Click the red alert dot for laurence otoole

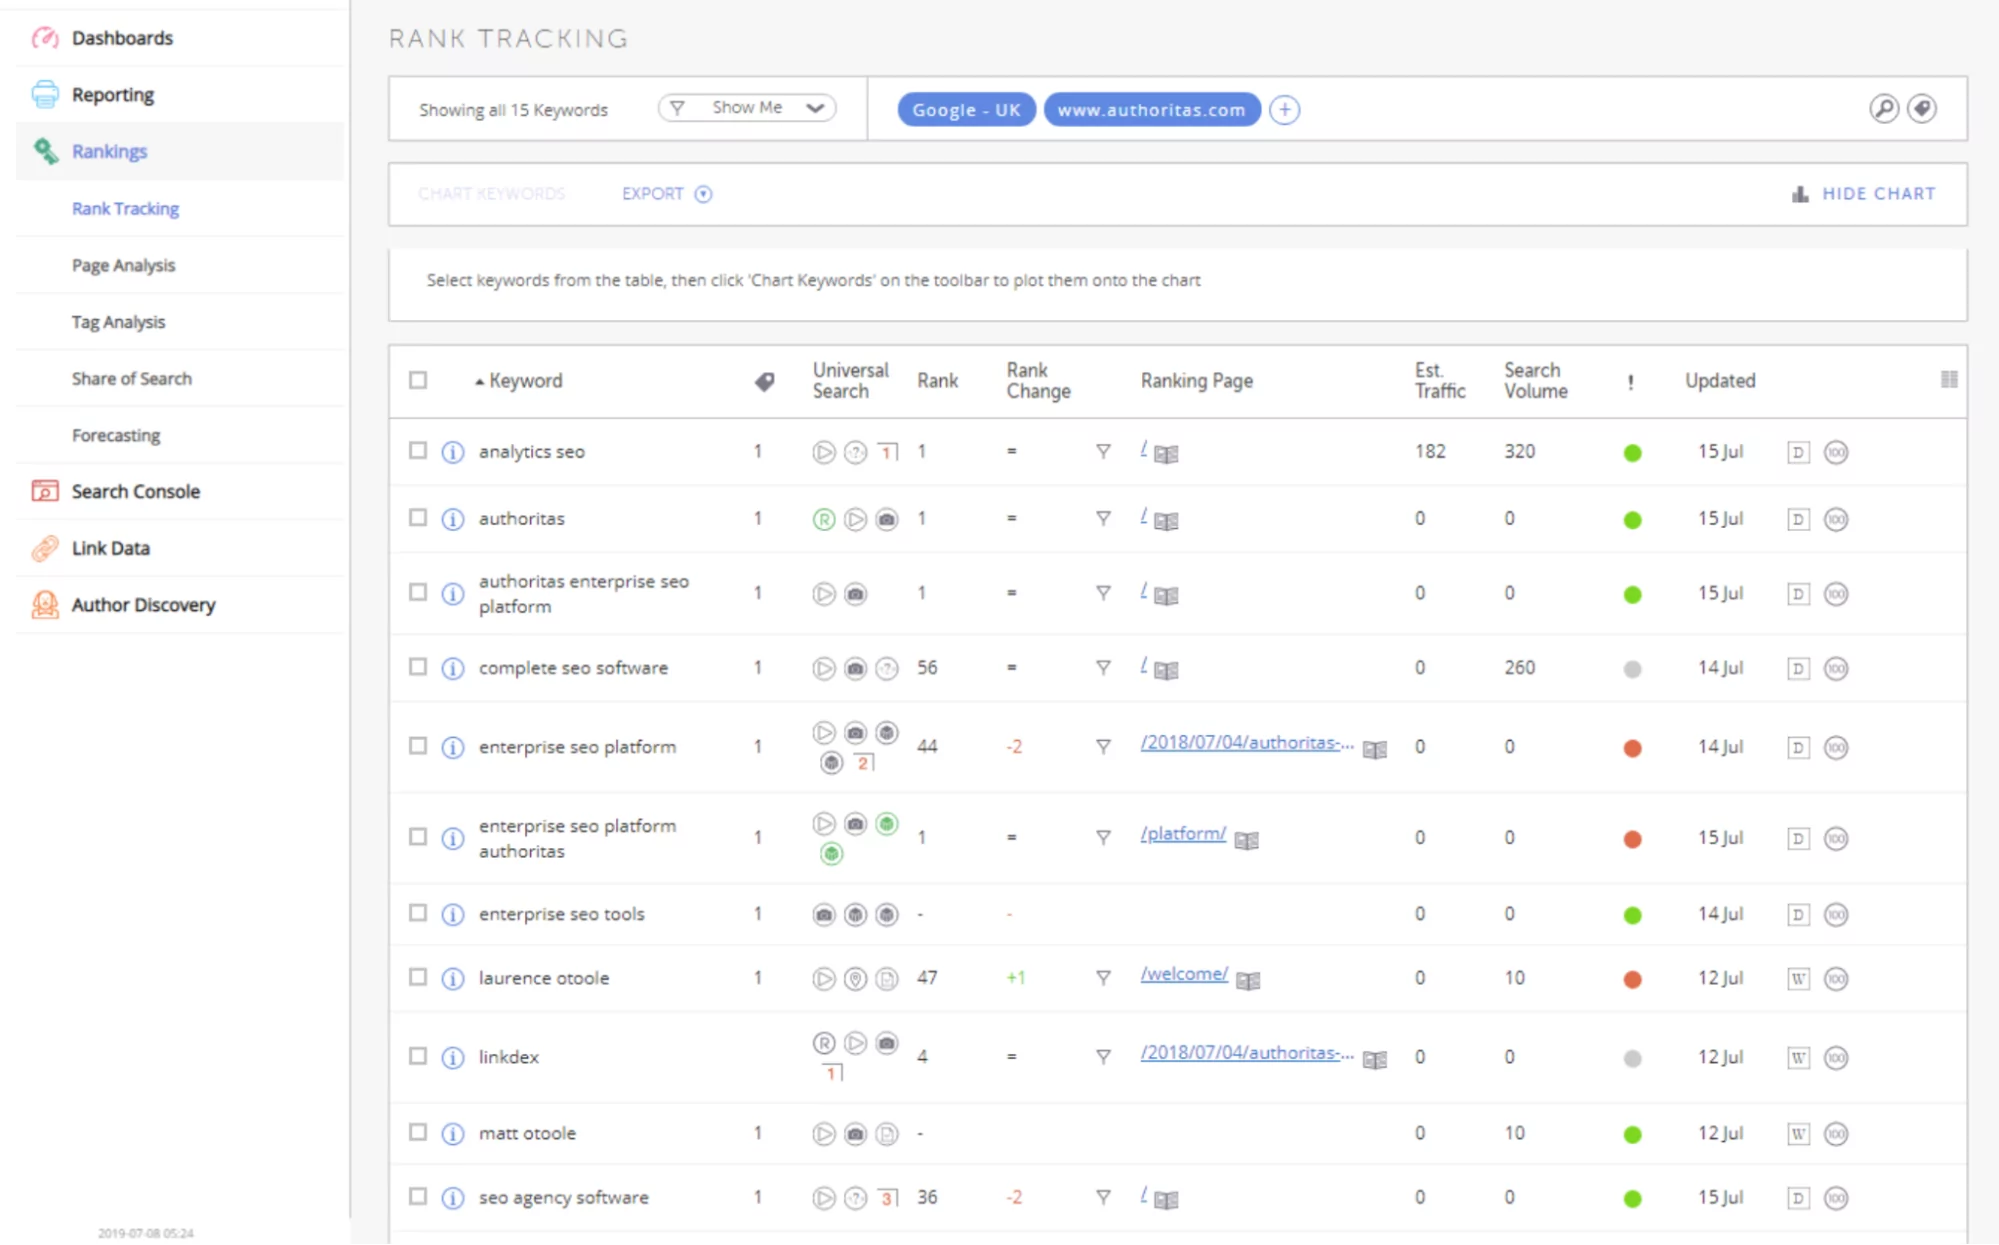tap(1632, 978)
